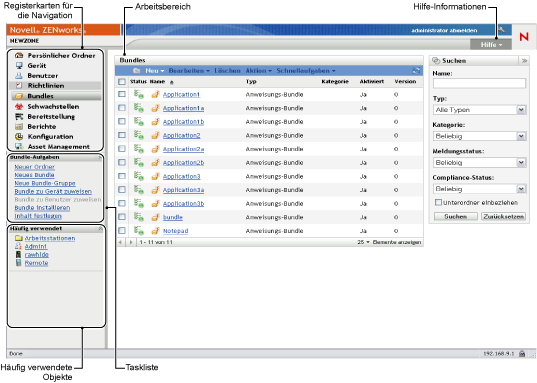
Task: Click the bundle icon beside Notepad
Action: 155,231
